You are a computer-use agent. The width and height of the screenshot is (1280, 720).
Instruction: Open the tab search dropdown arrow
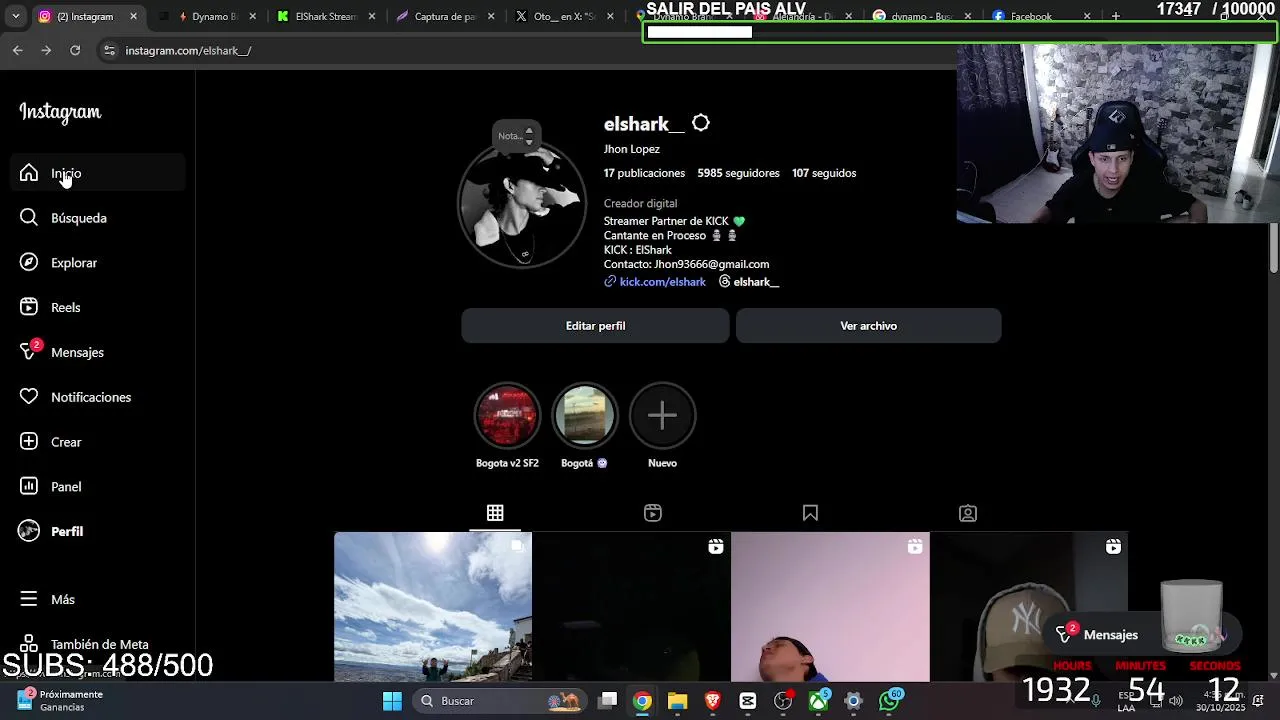click(15, 16)
